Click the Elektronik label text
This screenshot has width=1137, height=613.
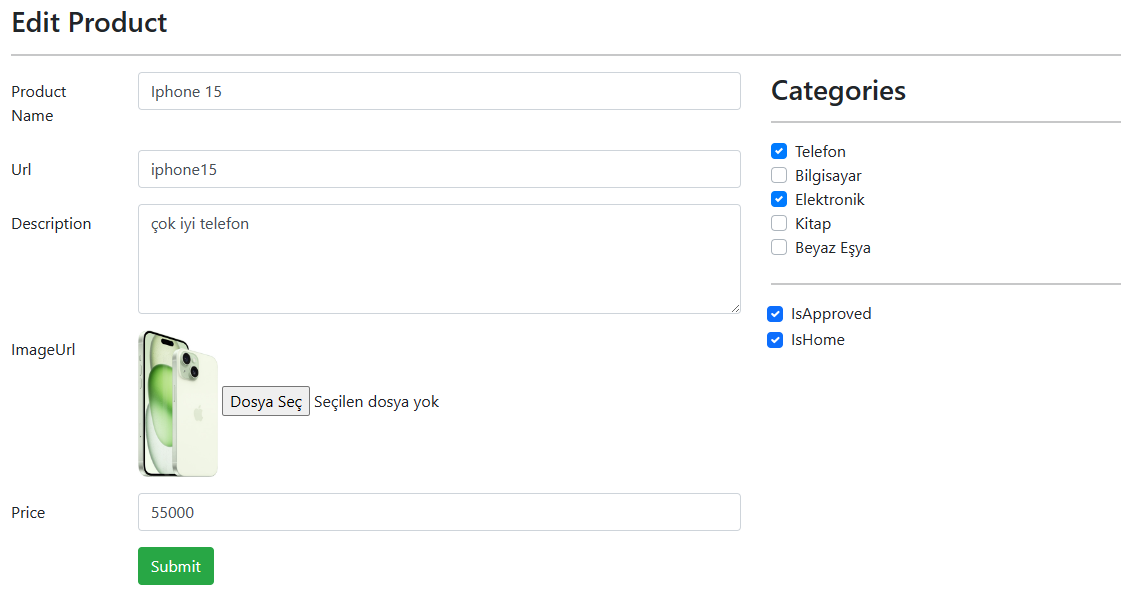click(x=829, y=200)
